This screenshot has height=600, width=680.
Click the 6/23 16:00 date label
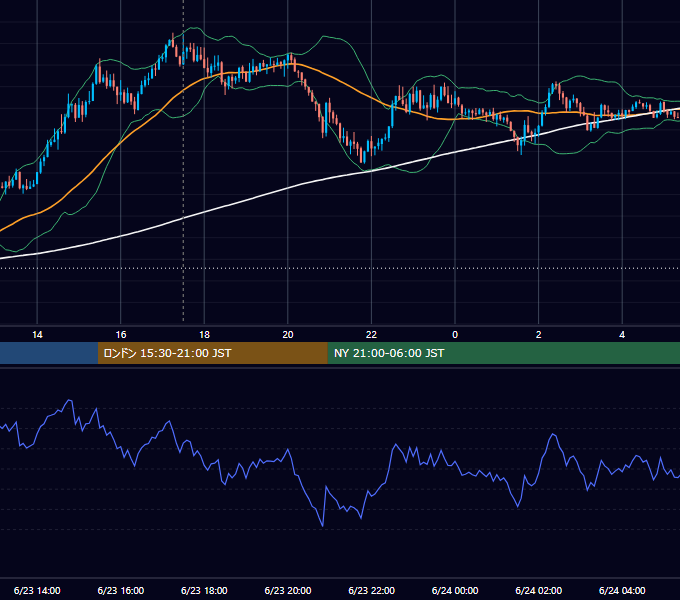[x=121, y=590]
